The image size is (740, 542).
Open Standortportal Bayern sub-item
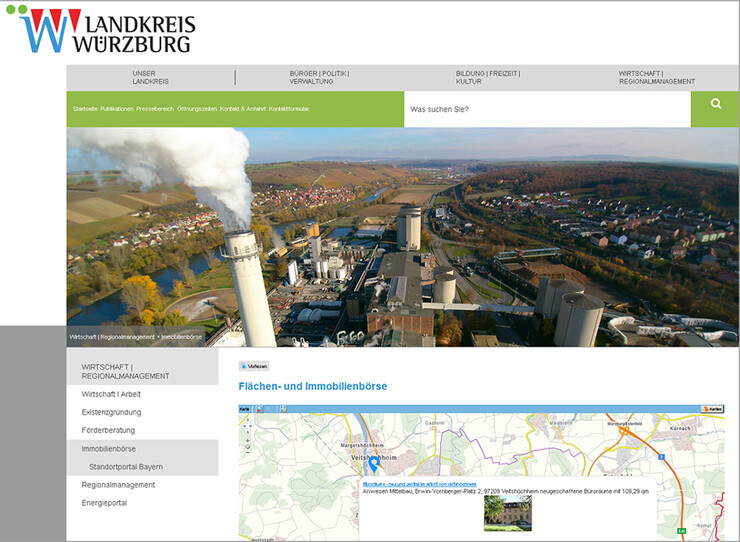125,467
